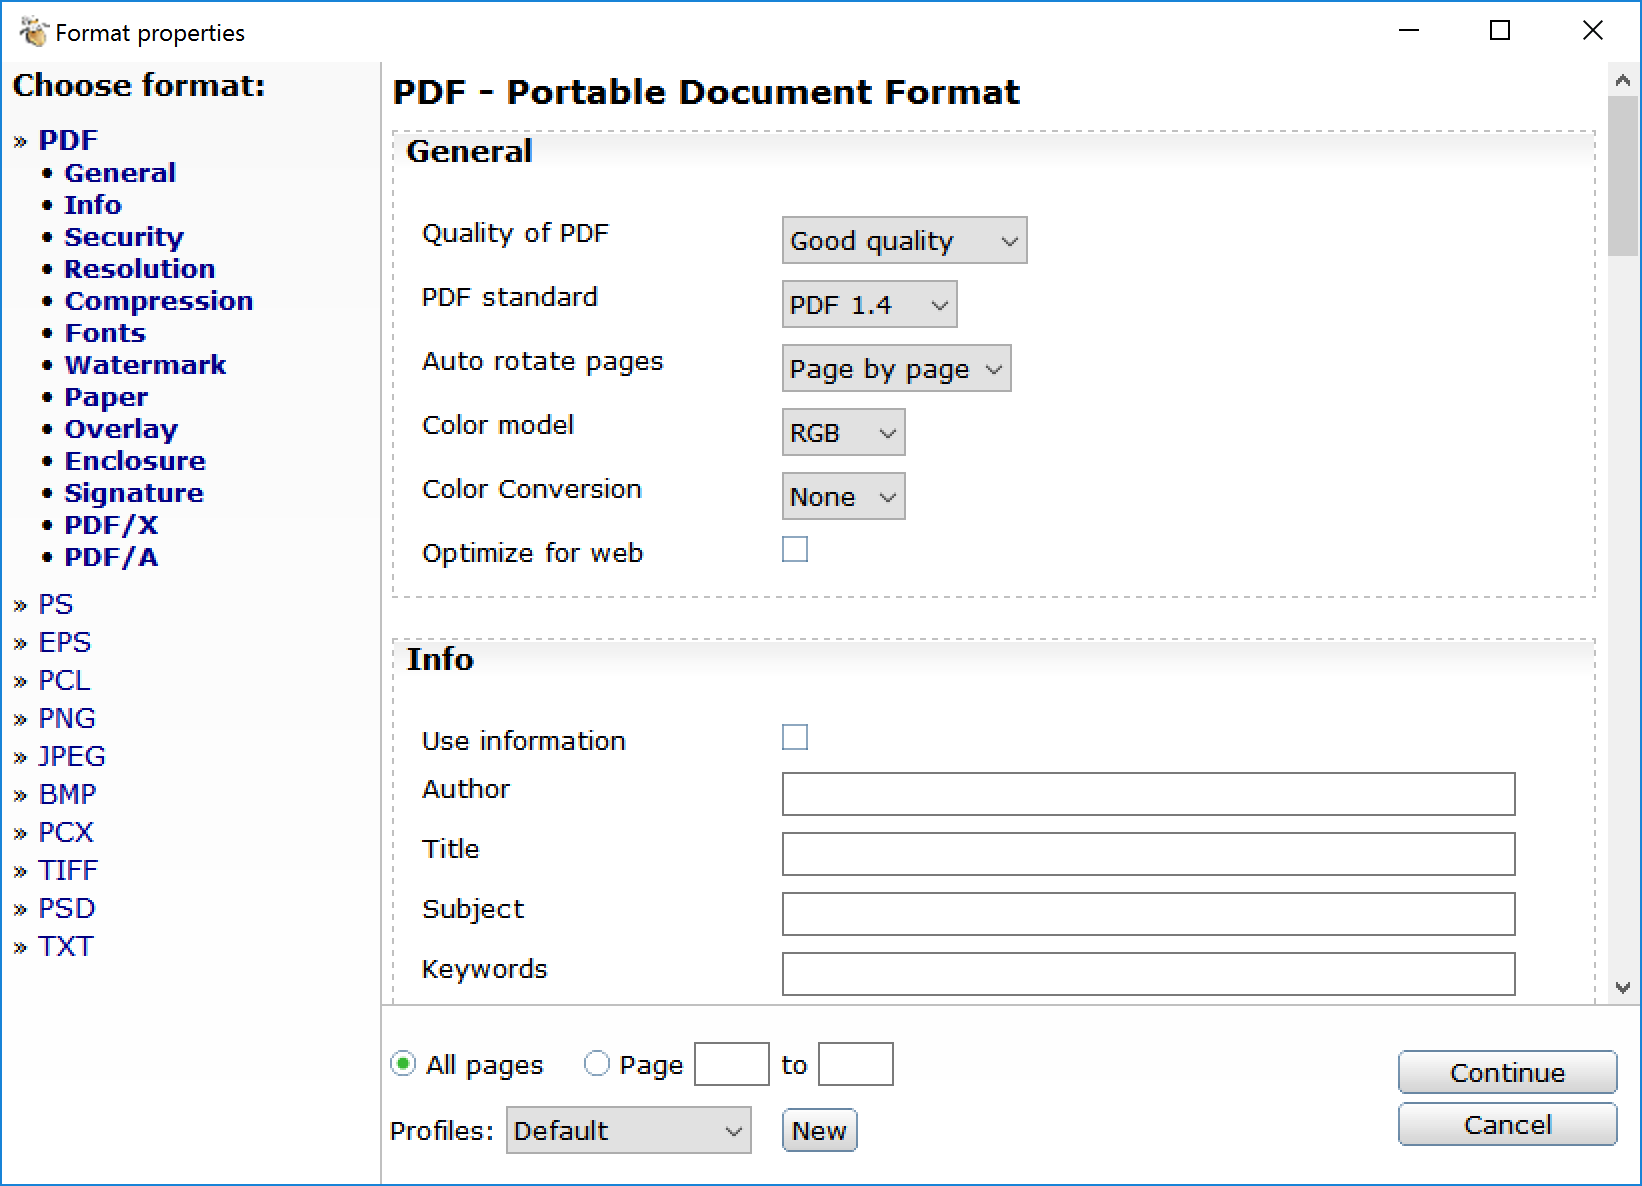Select the All pages radio button
1642x1186 pixels.
tap(403, 1064)
